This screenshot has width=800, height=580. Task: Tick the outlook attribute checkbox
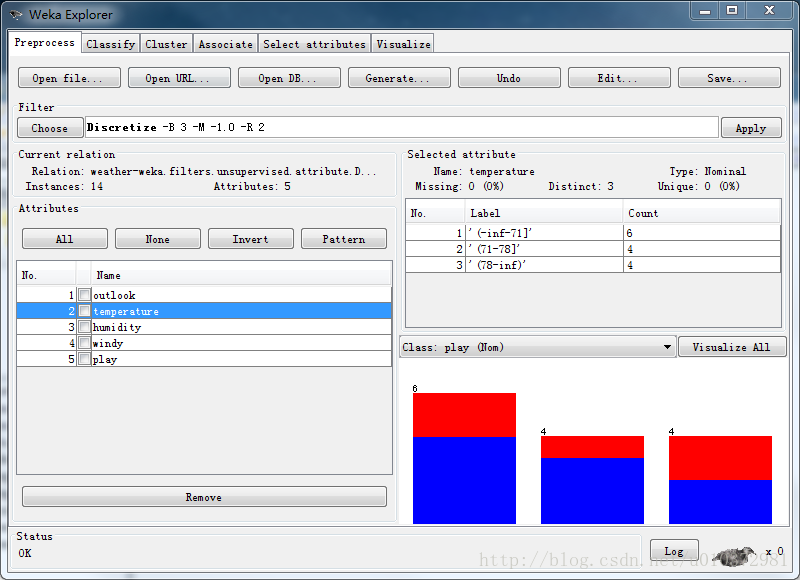(x=85, y=294)
